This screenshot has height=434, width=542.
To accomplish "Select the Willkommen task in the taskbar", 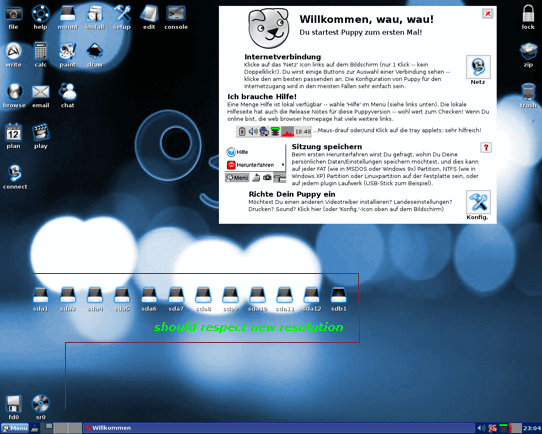I will 279,428.
